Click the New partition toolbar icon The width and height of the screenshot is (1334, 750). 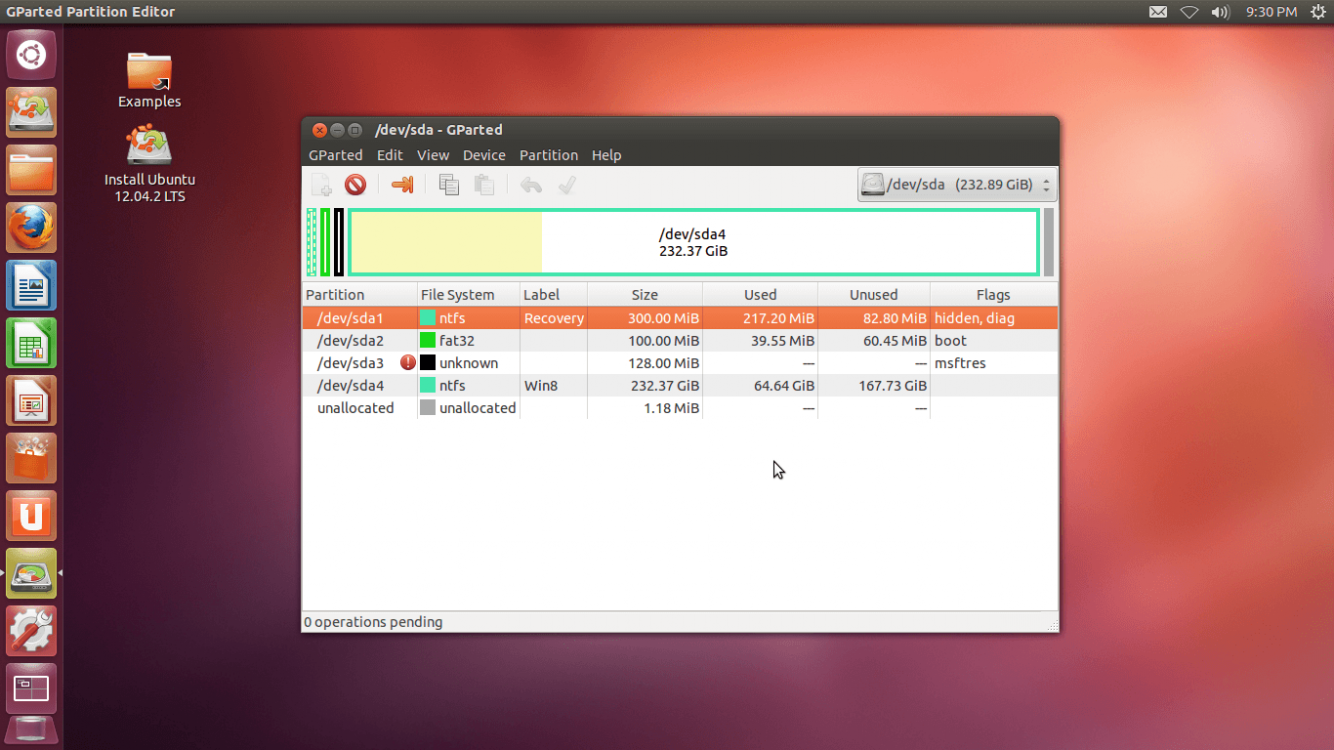[x=321, y=185]
